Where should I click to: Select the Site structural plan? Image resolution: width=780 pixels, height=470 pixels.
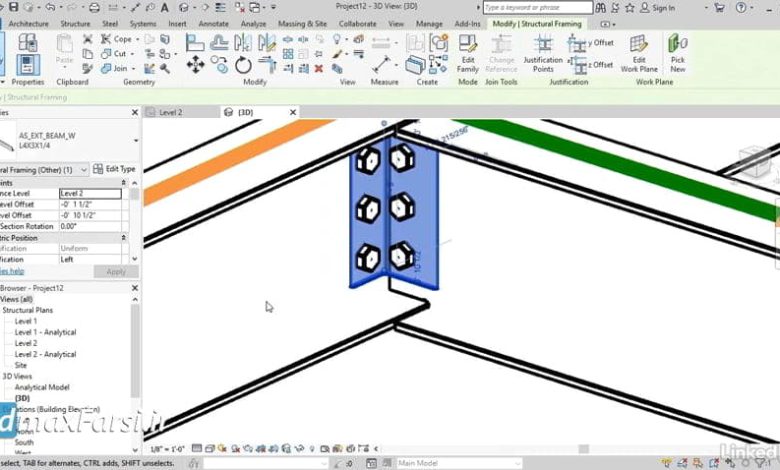click(20, 365)
